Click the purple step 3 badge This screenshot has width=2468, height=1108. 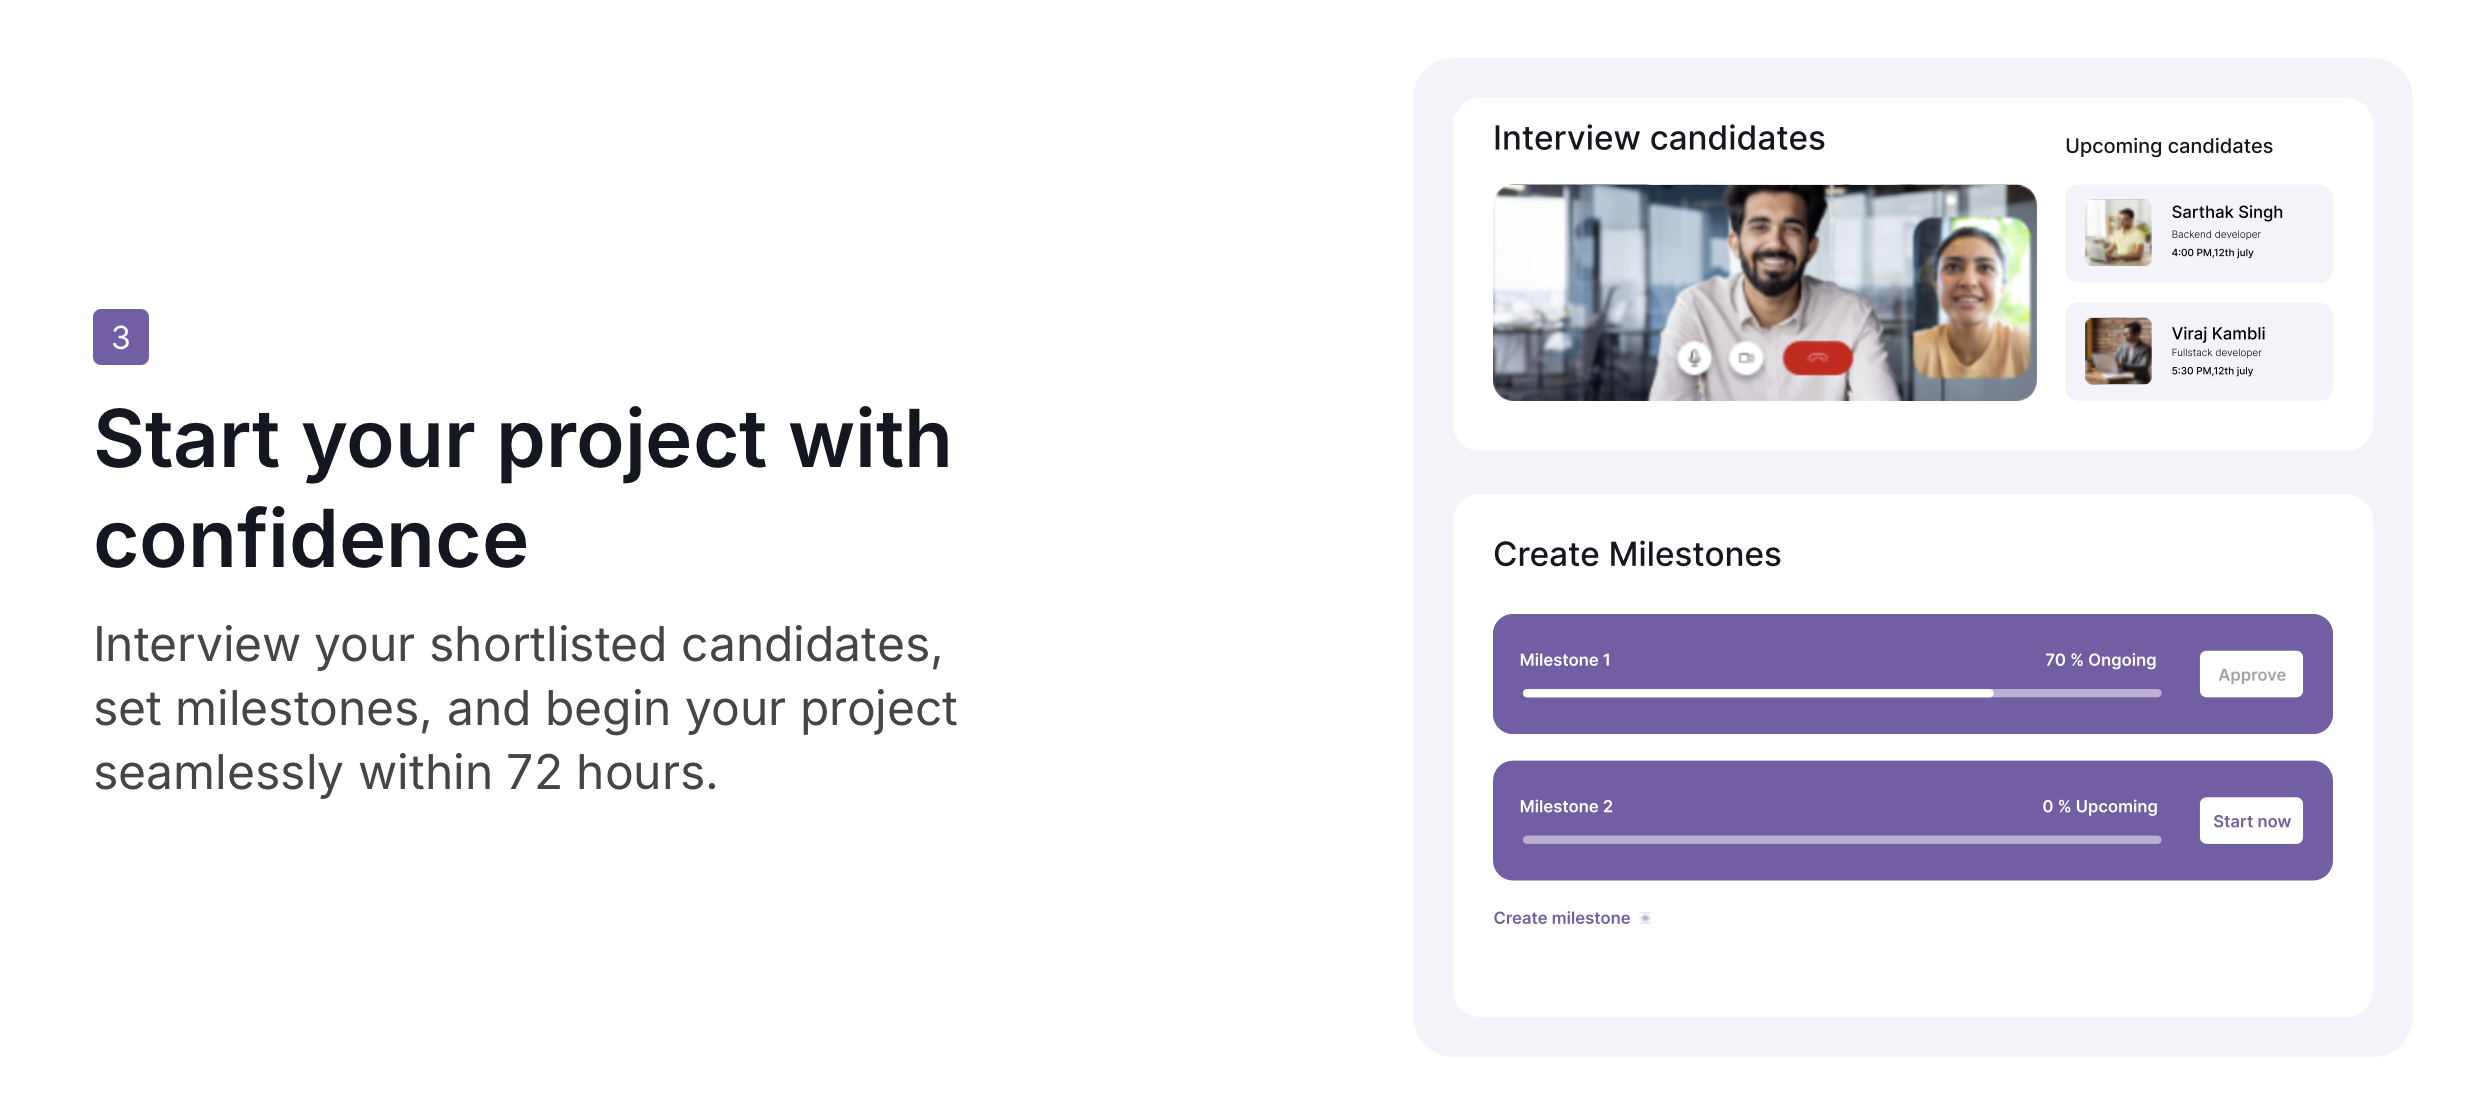click(x=121, y=337)
